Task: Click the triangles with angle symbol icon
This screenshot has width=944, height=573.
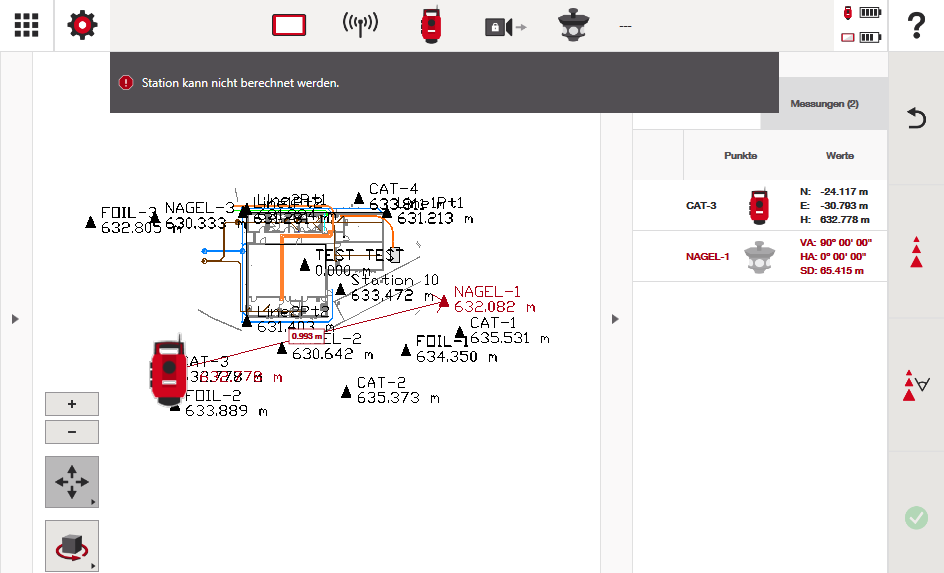Action: click(x=915, y=385)
